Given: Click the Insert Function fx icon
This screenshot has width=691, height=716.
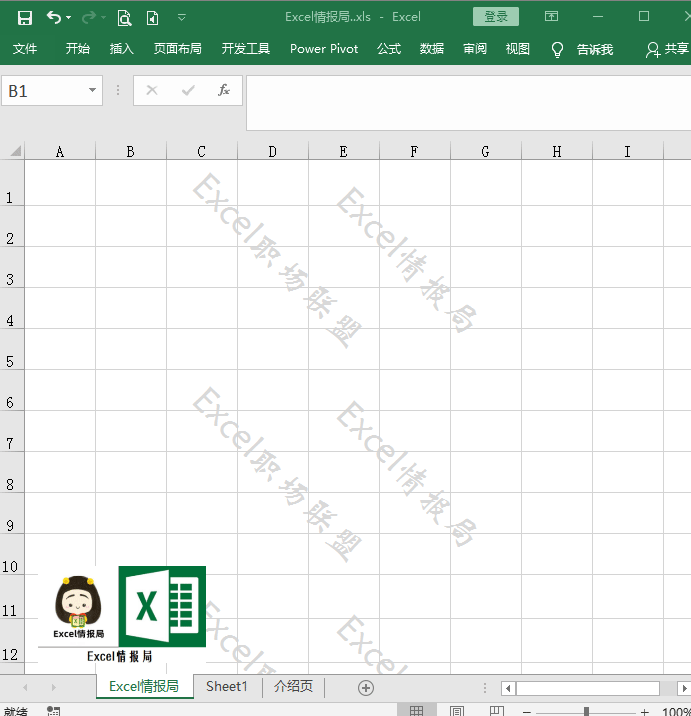Looking at the screenshot, I should [x=224, y=90].
